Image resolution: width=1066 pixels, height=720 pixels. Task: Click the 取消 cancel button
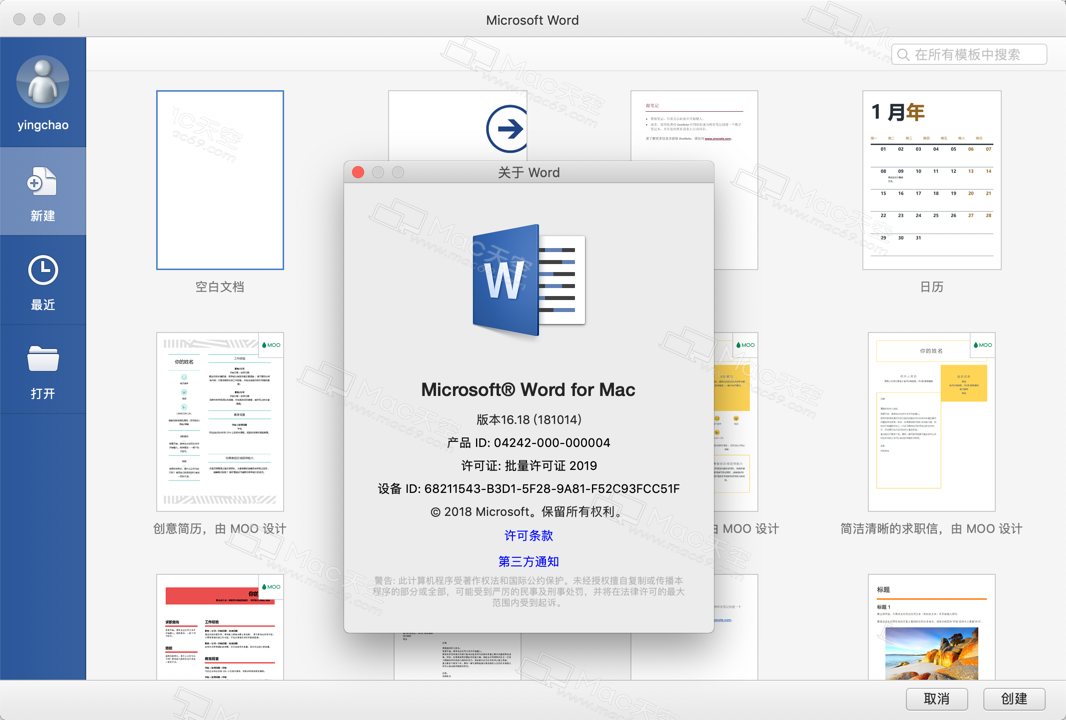936,699
